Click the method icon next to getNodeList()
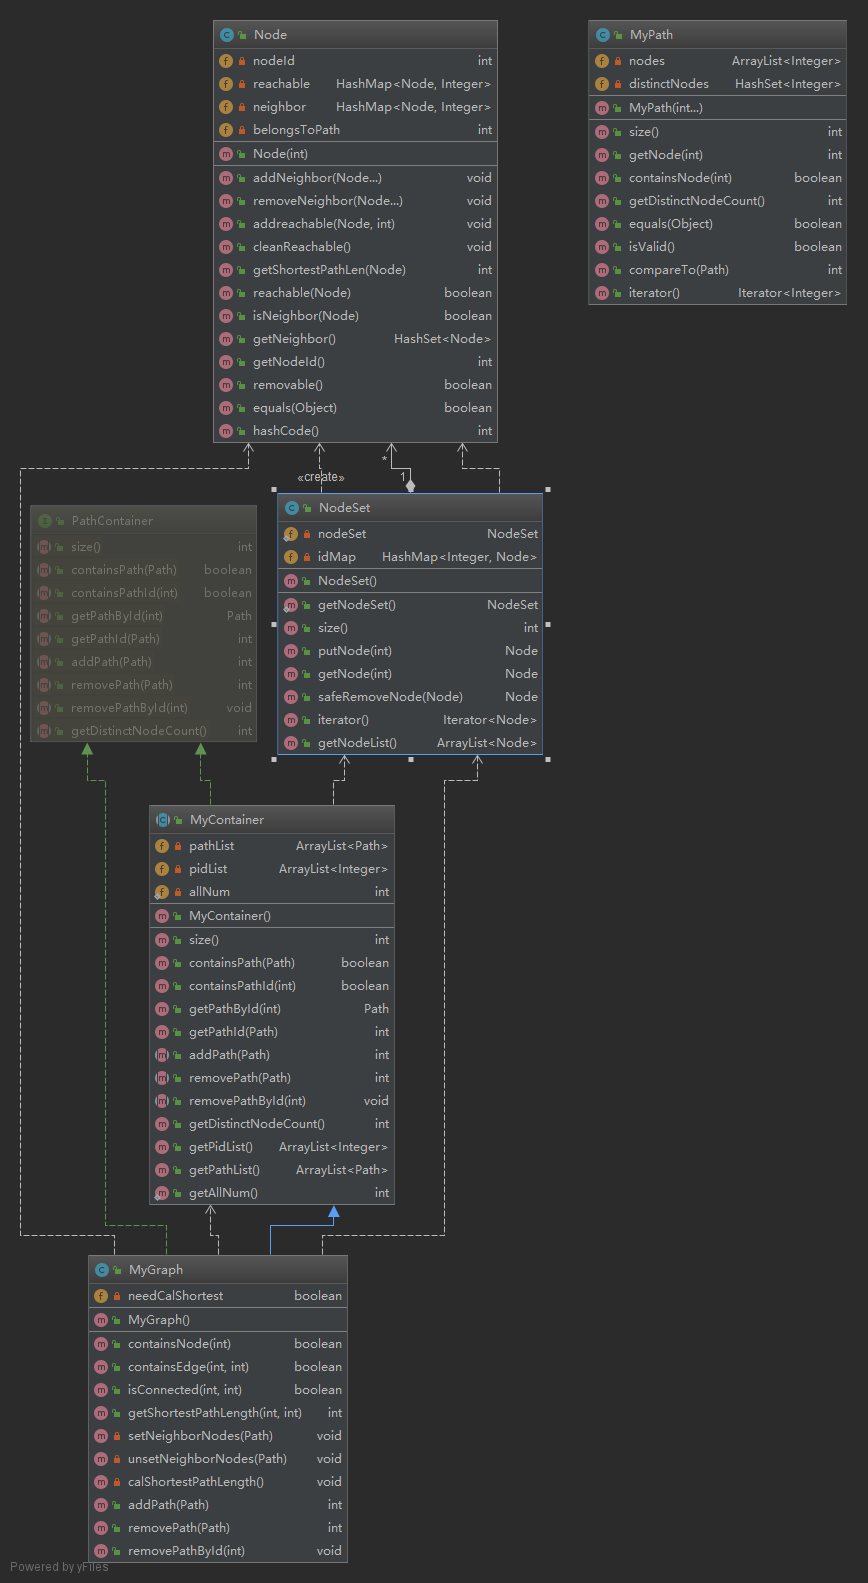This screenshot has width=868, height=1583. [291, 743]
